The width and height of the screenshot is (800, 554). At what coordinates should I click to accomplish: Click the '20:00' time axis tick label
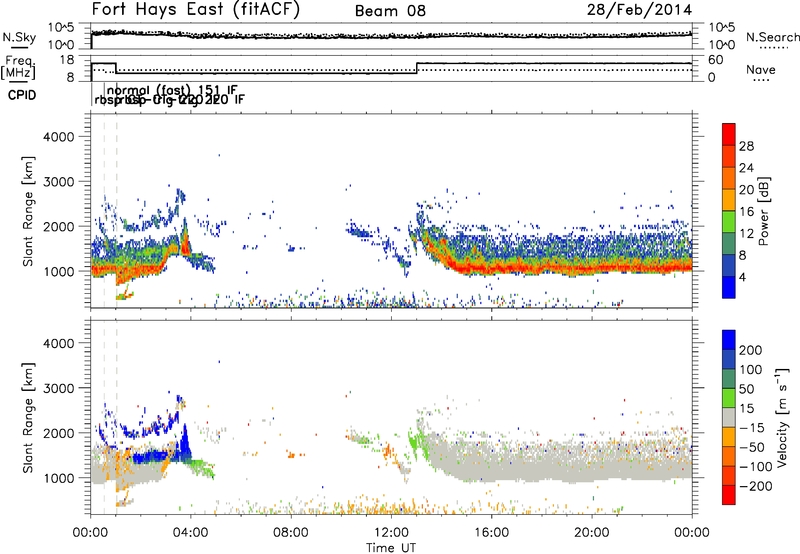592,533
